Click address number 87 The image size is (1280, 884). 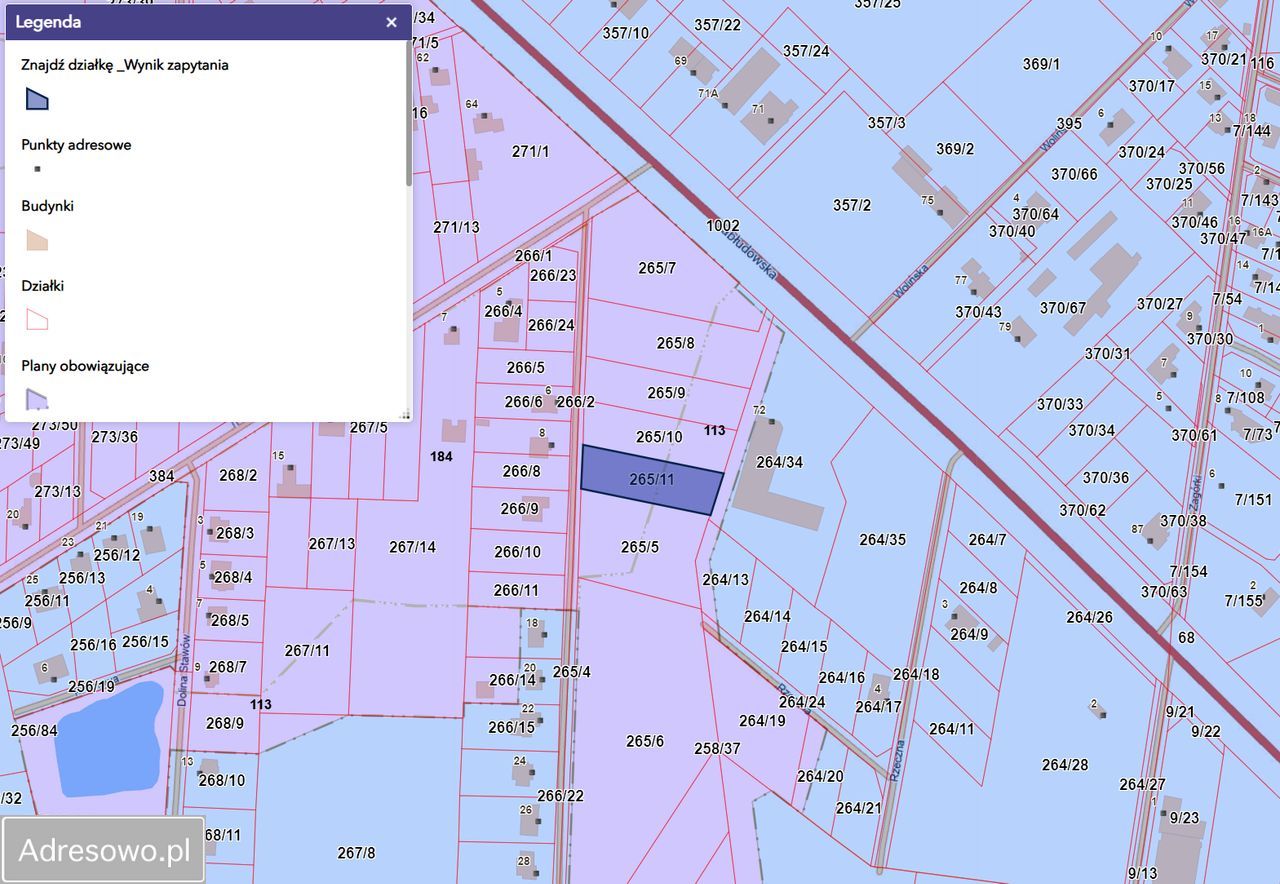[1137, 528]
